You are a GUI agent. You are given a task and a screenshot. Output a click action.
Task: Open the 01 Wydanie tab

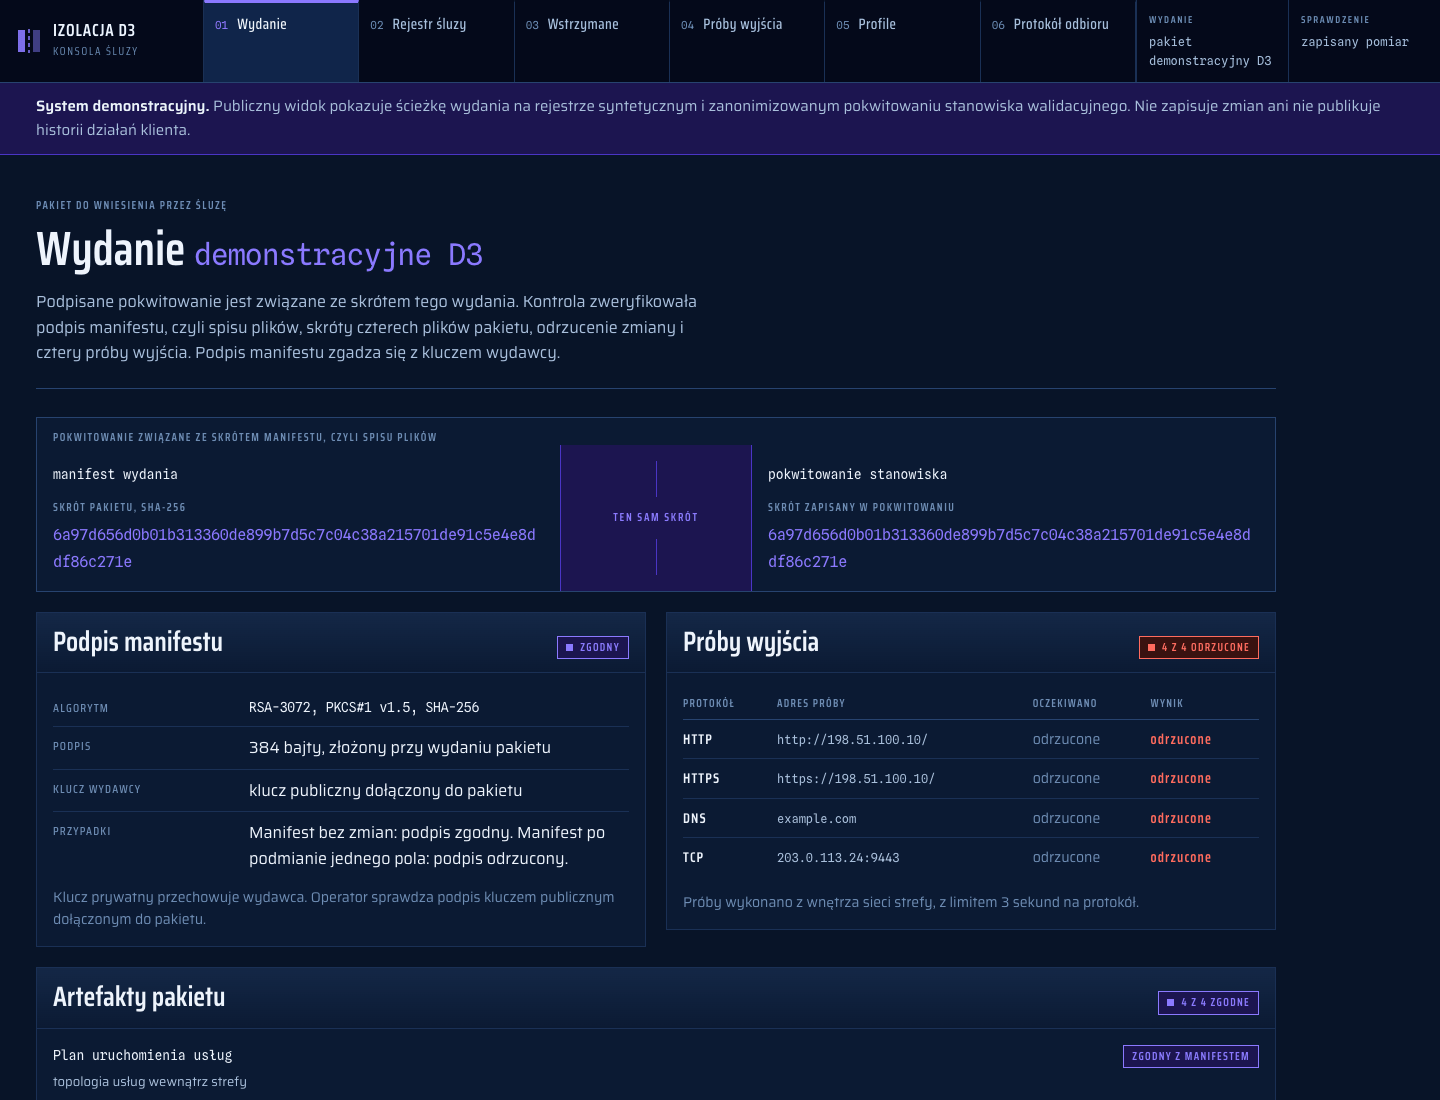click(281, 41)
